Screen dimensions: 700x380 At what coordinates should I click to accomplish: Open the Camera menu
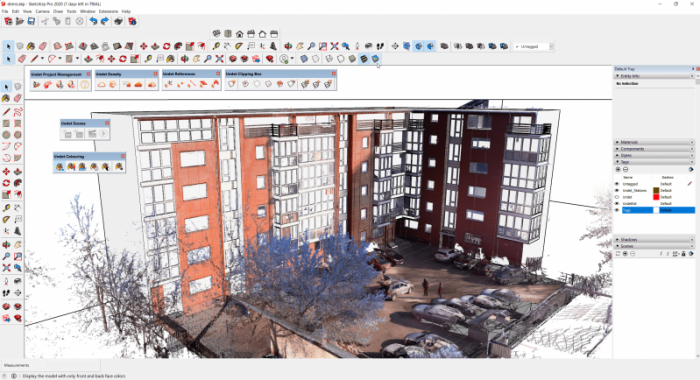[42, 11]
